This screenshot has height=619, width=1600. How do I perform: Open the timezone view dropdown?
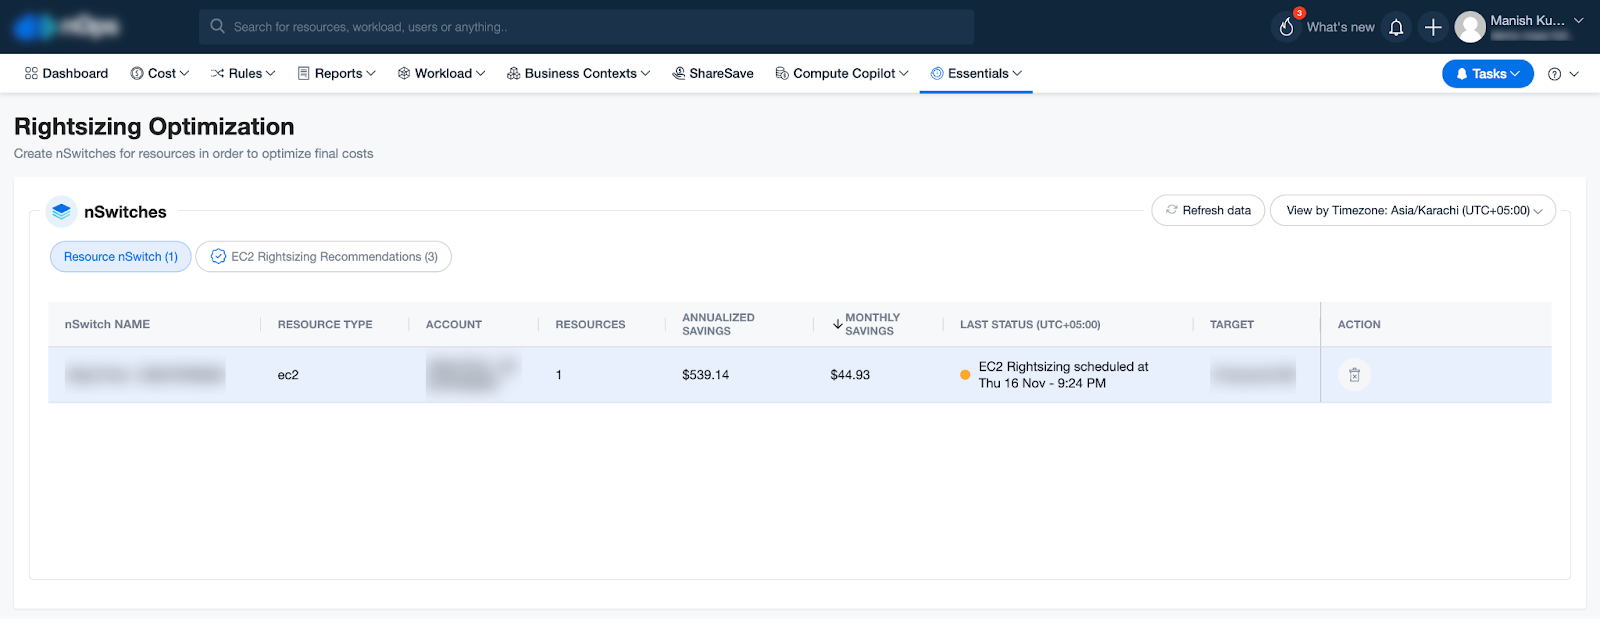pos(1412,211)
